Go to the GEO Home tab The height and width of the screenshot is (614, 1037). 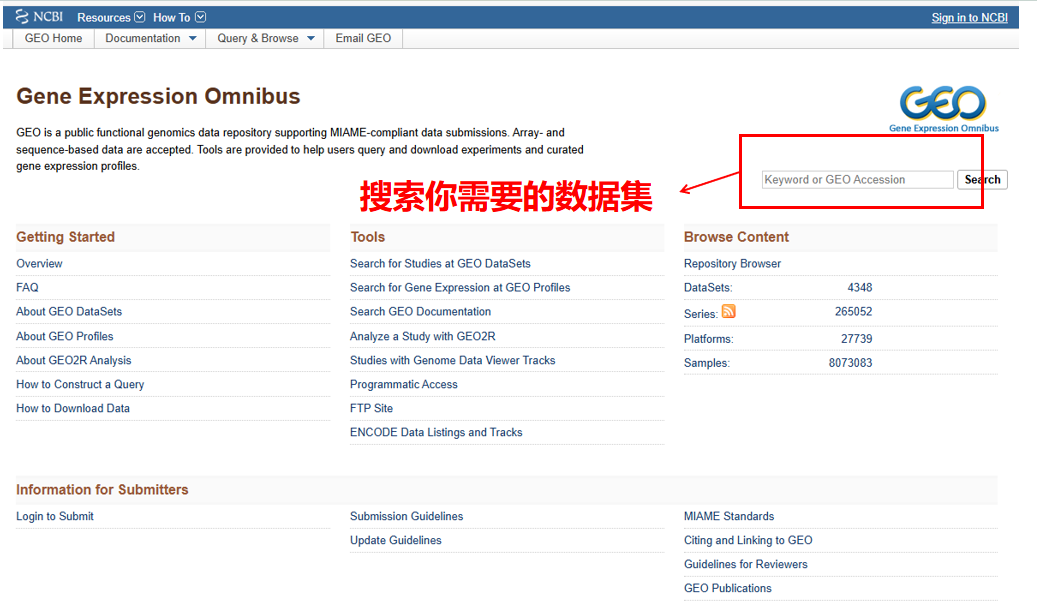click(x=54, y=38)
